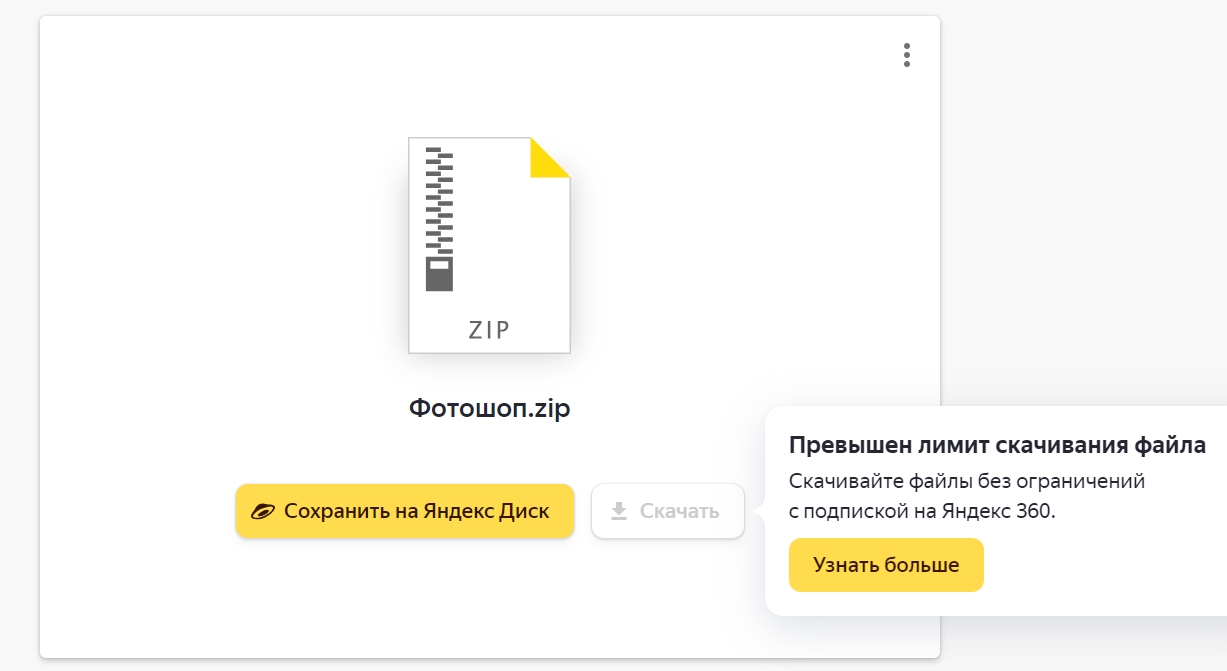Click the ZIP label on file thumbnail
Viewport: 1227px width, 671px height.
489,331
